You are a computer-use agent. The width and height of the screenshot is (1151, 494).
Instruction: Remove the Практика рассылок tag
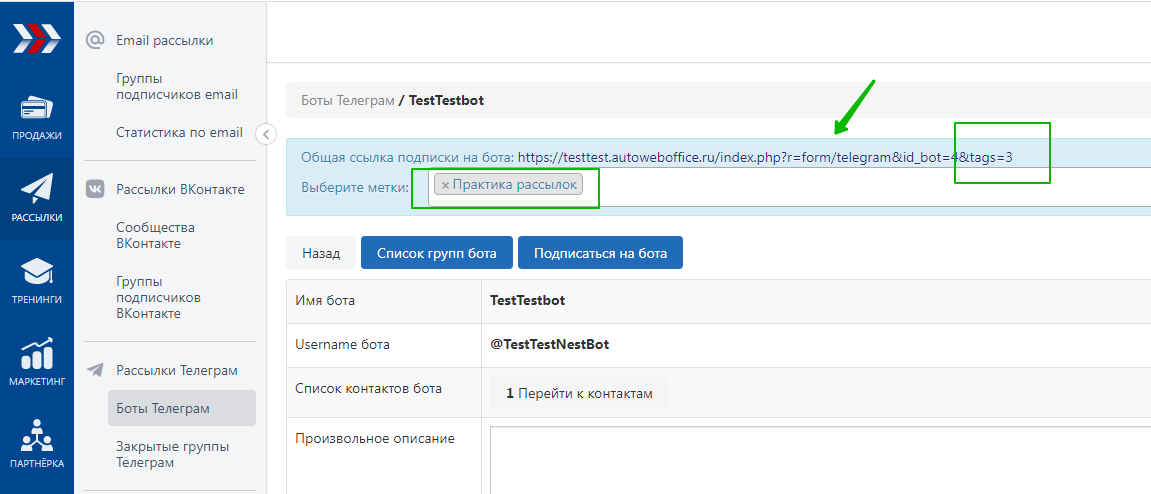[445, 185]
